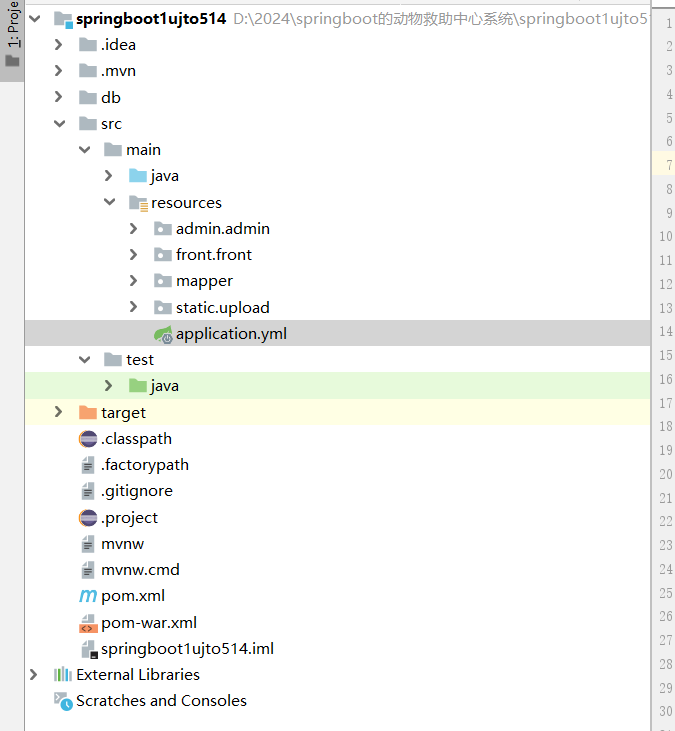Click the External Libraries bar chart icon

[x=63, y=675]
